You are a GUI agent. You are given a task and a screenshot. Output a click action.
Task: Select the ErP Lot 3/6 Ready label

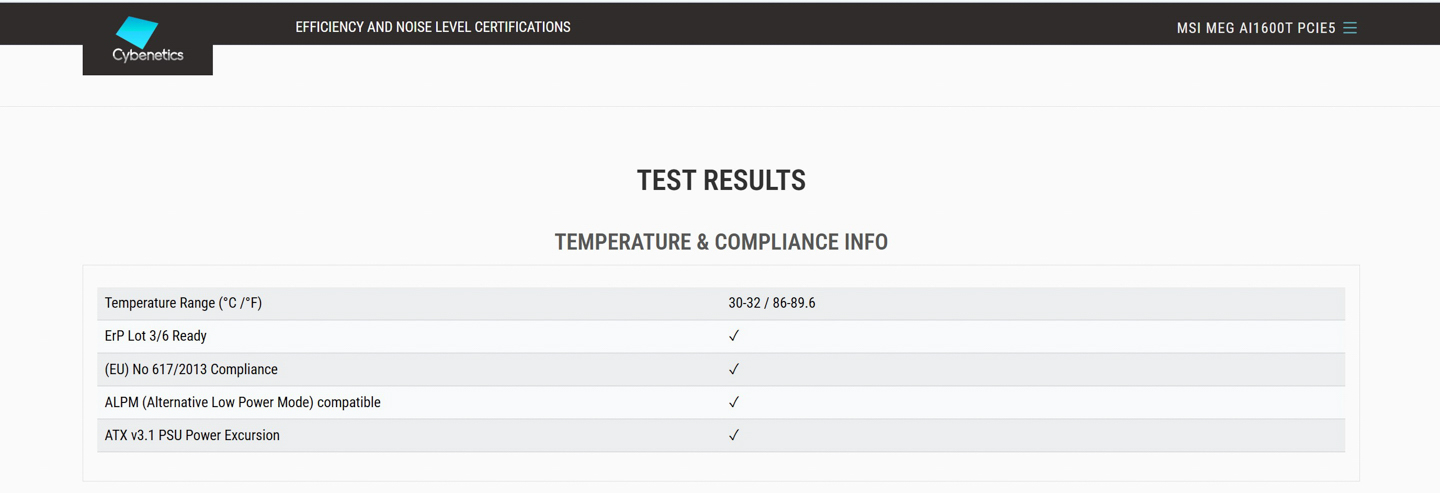[156, 336]
